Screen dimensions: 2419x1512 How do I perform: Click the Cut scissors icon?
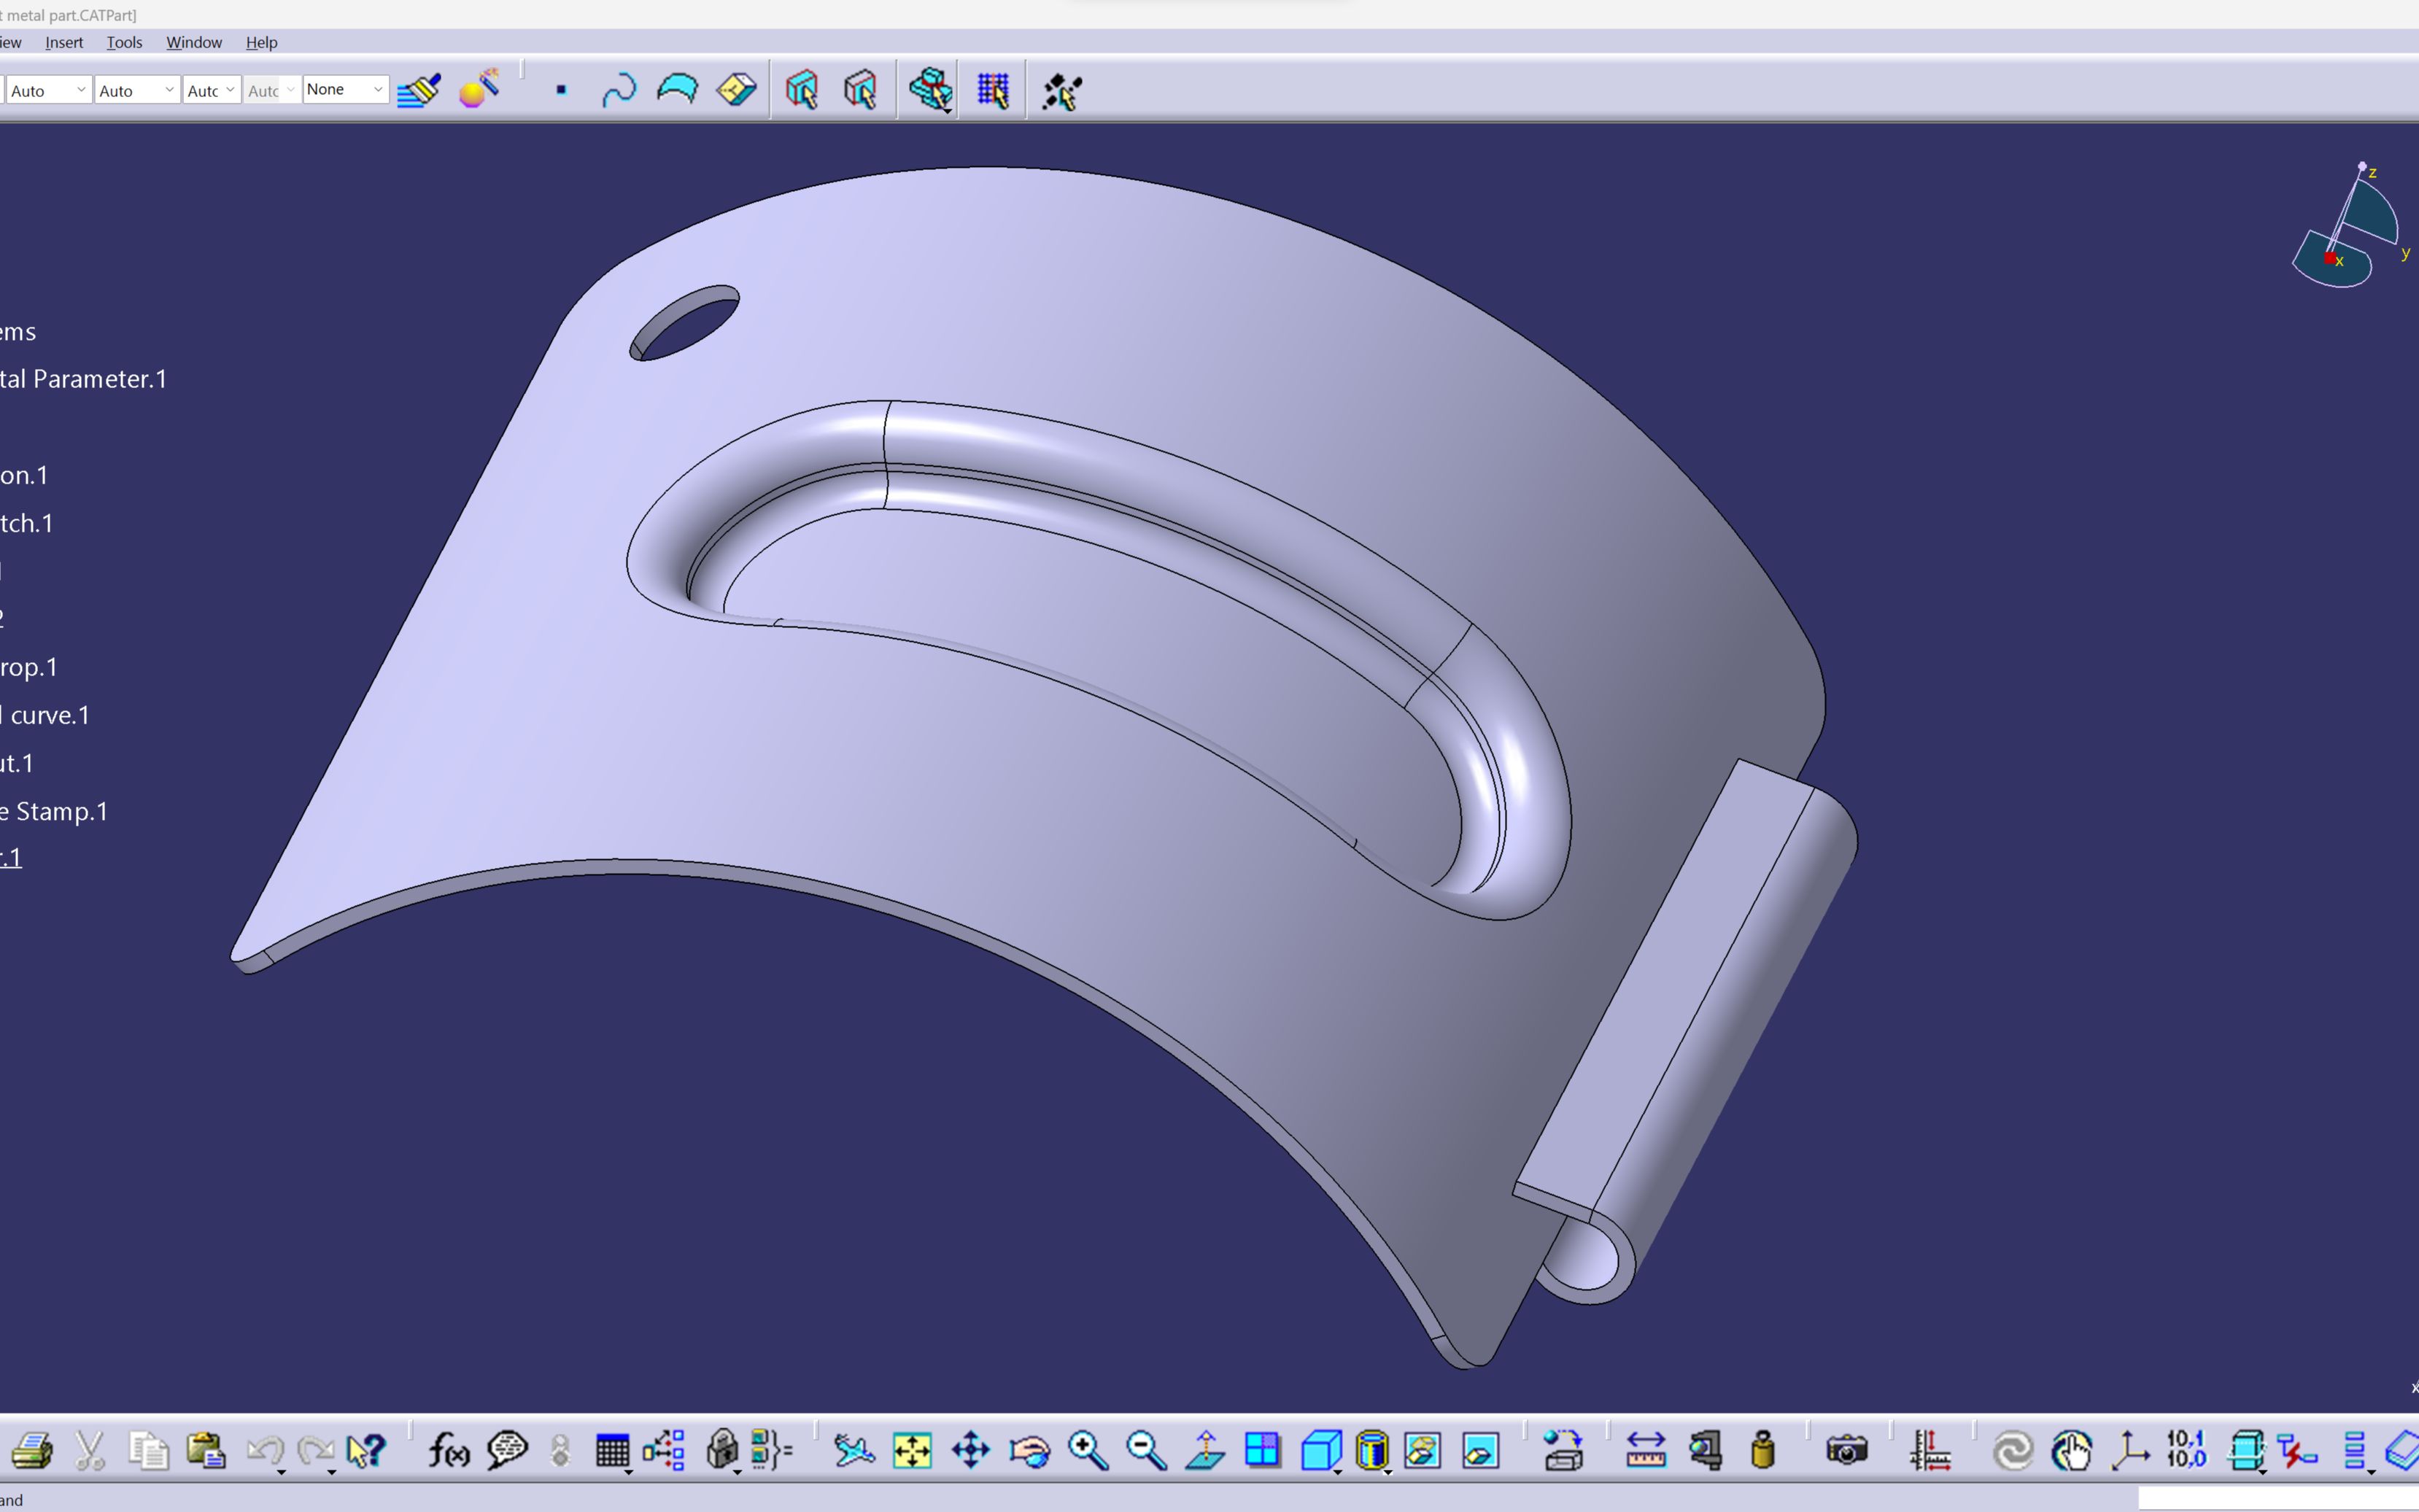pos(90,1450)
